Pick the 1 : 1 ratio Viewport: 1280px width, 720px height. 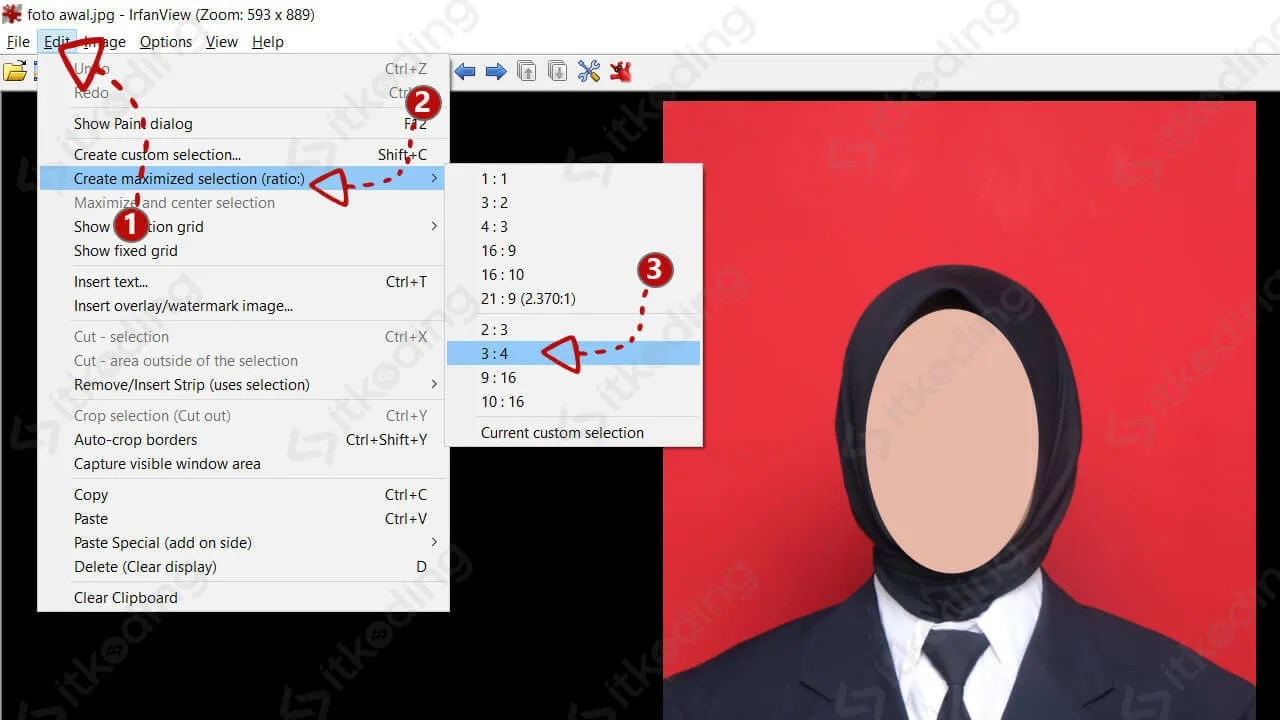tap(573, 179)
